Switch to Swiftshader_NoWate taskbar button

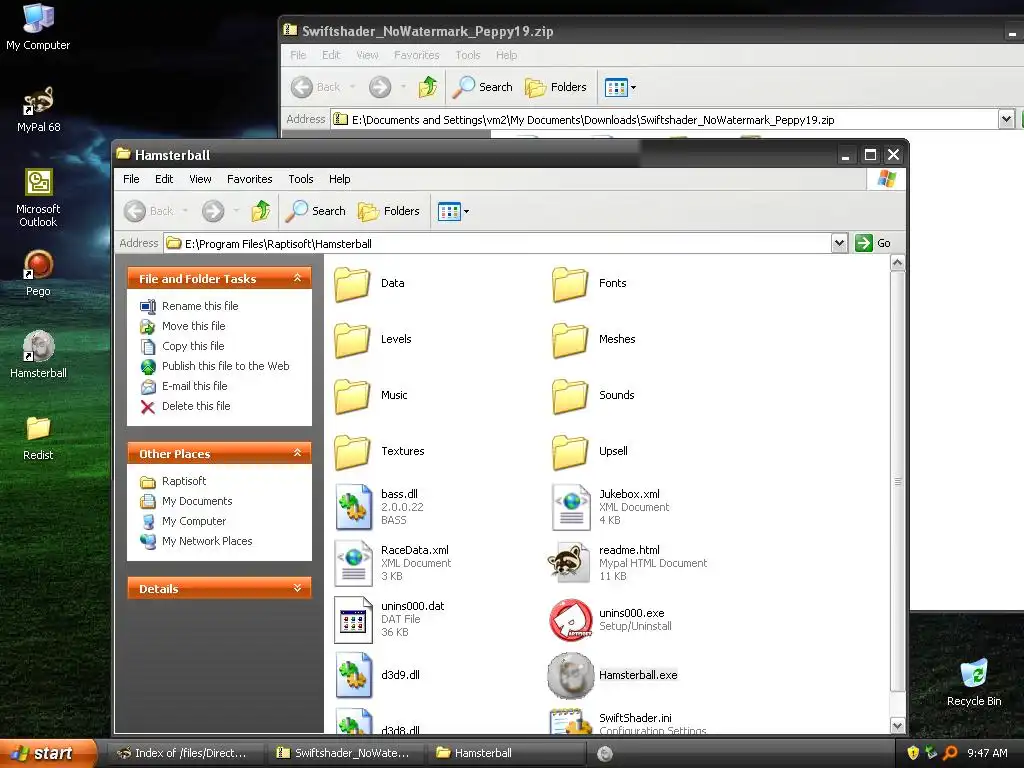[344, 753]
